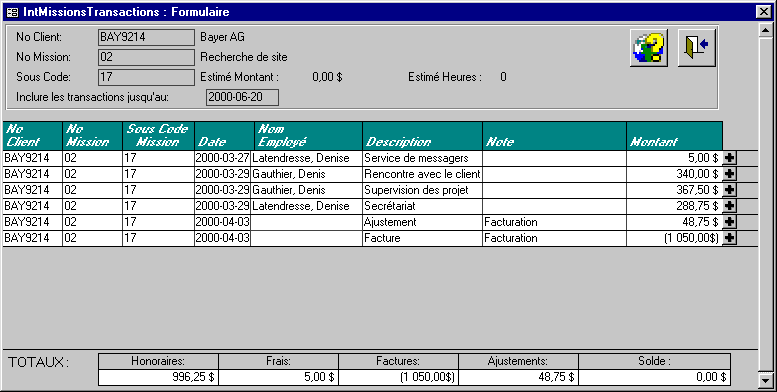Viewport: 777px width, 392px height.
Task: Click the Honoraires total 996,25 $
Action: (x=158, y=377)
